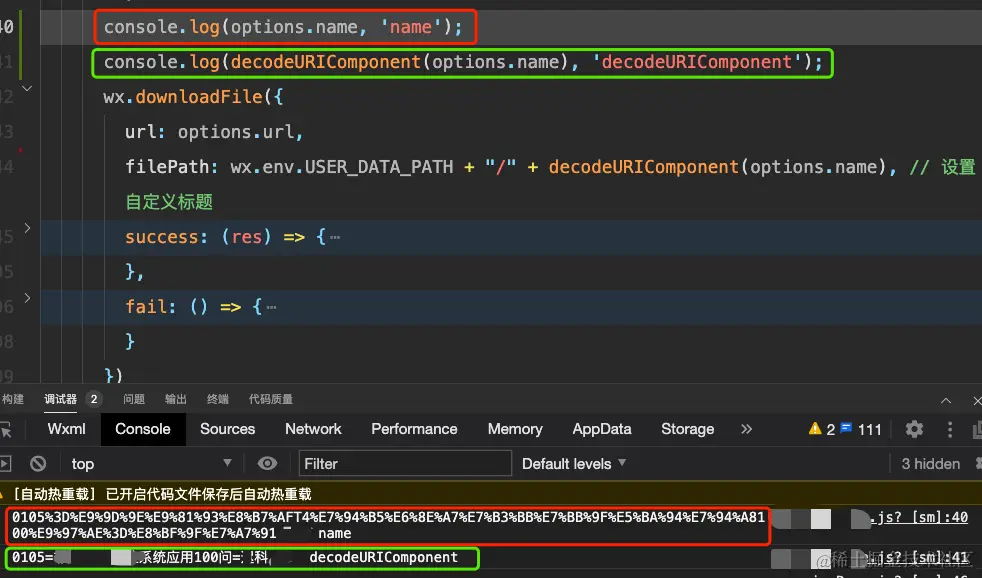Image resolution: width=982 pixels, height=578 pixels.
Task: Open devtools more options menu
Action: [x=950, y=429]
